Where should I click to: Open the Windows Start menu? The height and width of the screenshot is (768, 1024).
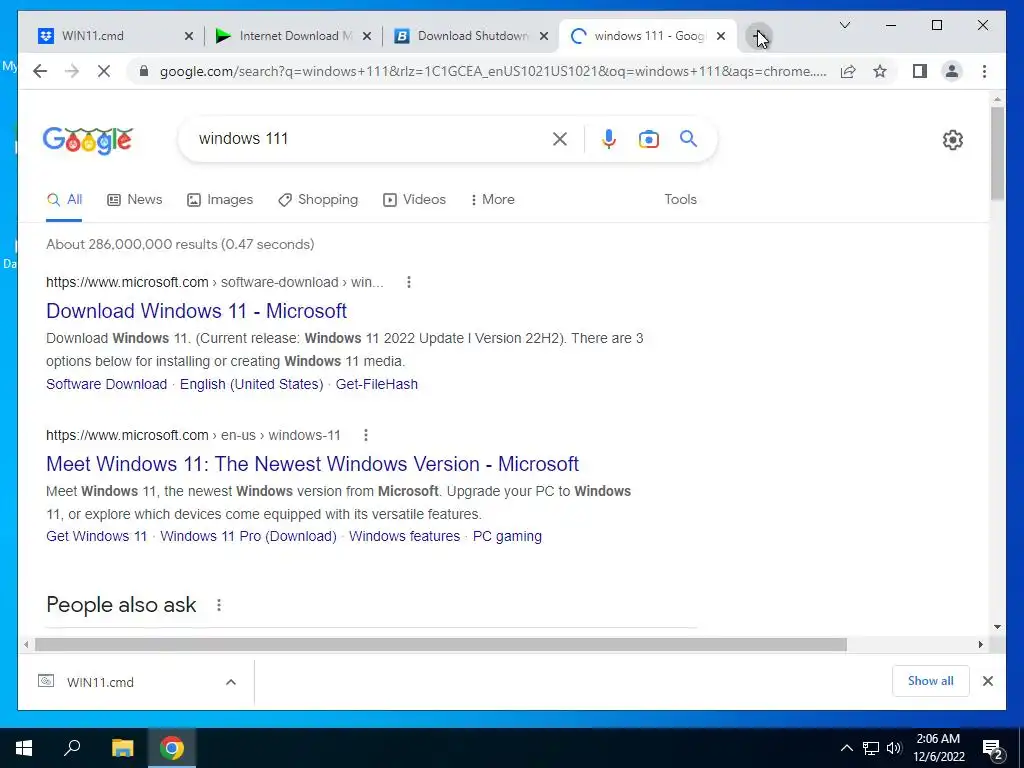pyautogui.click(x=24, y=748)
